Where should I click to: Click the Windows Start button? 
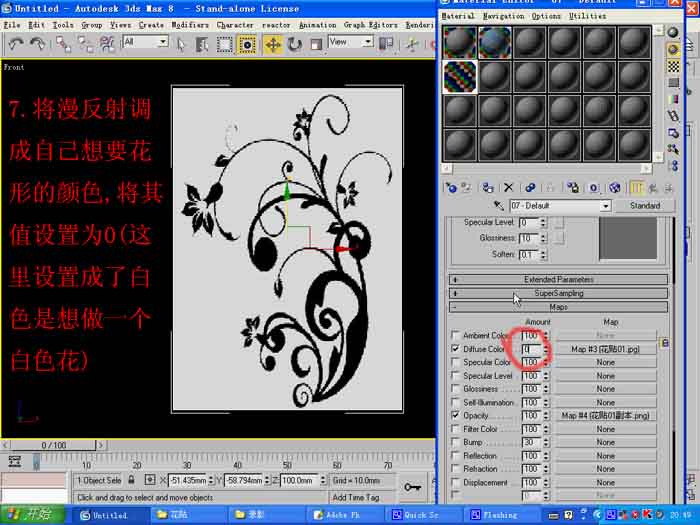click(31, 515)
